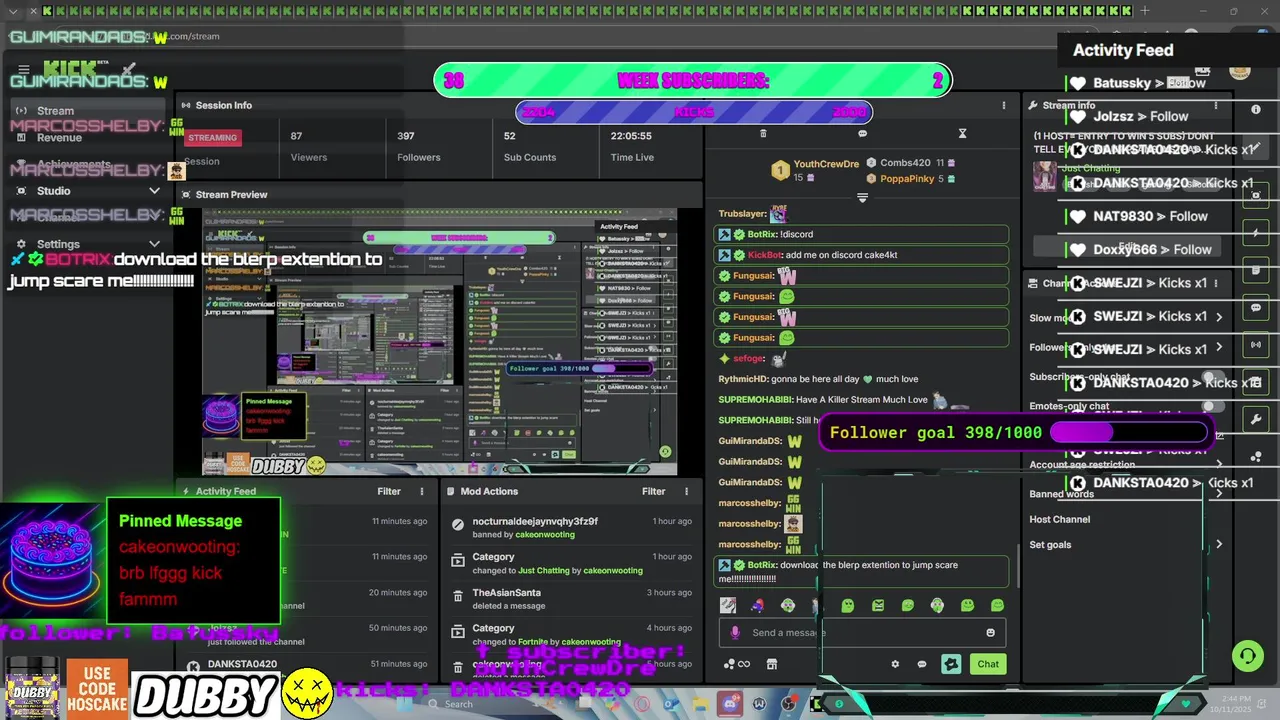The height and width of the screenshot is (720, 1280).
Task: Collapse the chat leaderboard arrow
Action: pyautogui.click(x=862, y=198)
